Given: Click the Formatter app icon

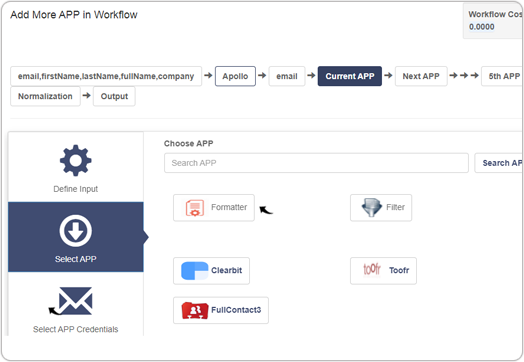Looking at the screenshot, I should tap(195, 208).
